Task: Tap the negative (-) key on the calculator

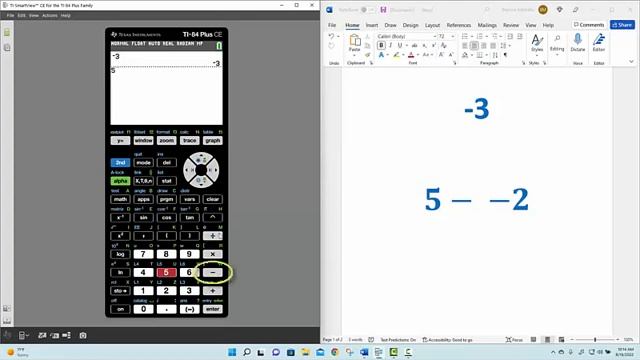Action: pos(189,309)
